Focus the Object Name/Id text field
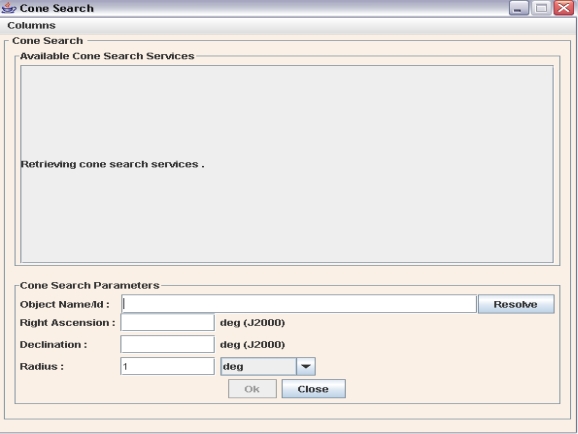 pos(299,304)
